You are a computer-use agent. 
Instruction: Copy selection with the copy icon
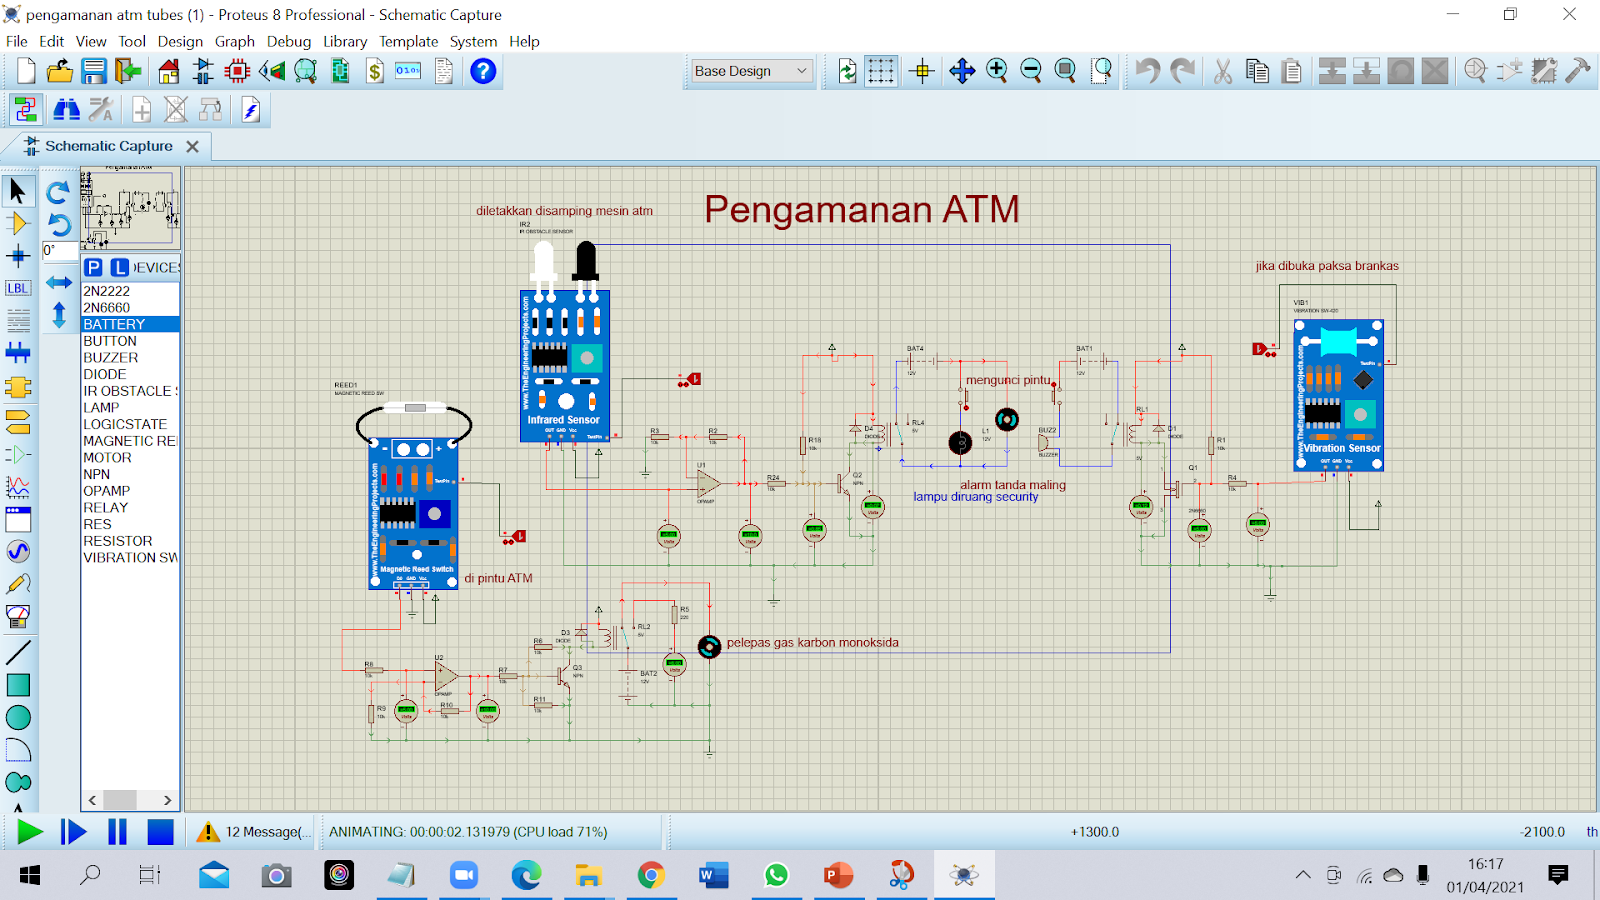click(1257, 71)
